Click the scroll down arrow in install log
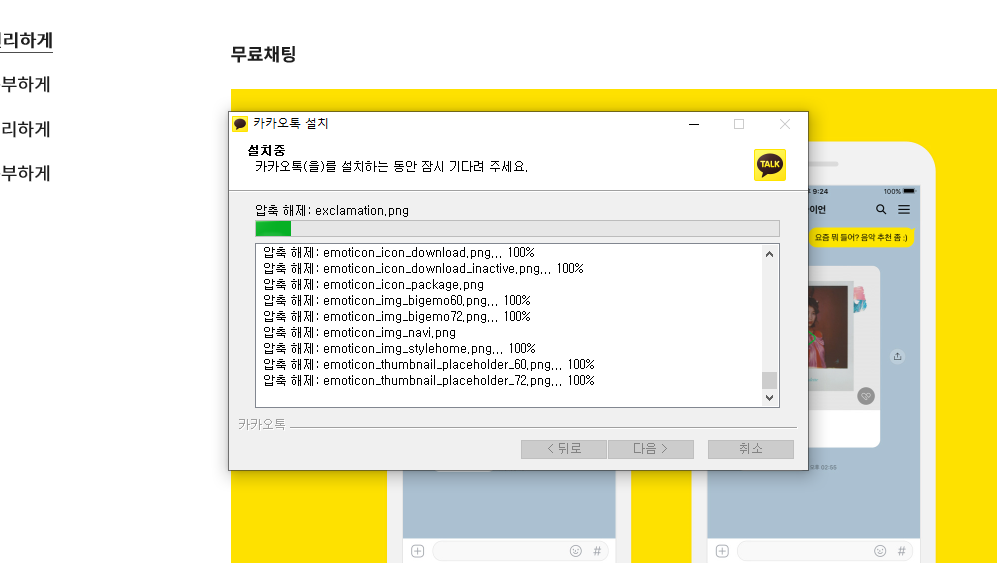The image size is (997, 563). click(x=769, y=398)
